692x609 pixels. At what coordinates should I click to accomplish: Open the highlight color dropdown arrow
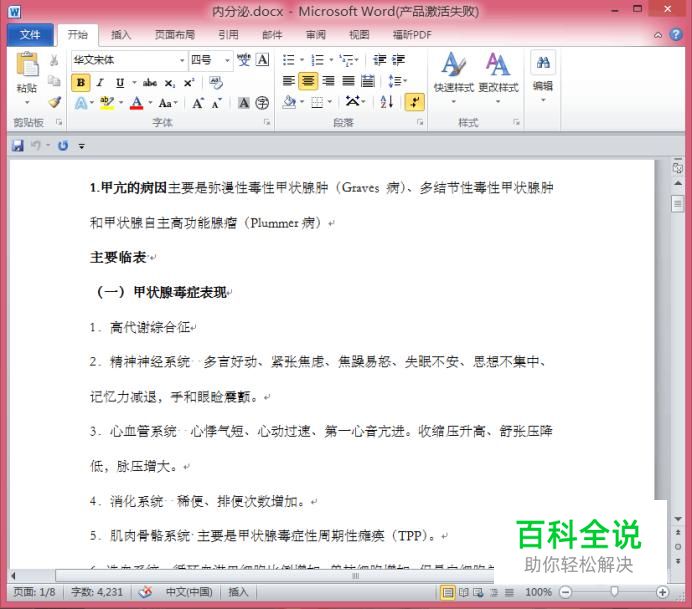click(x=120, y=103)
